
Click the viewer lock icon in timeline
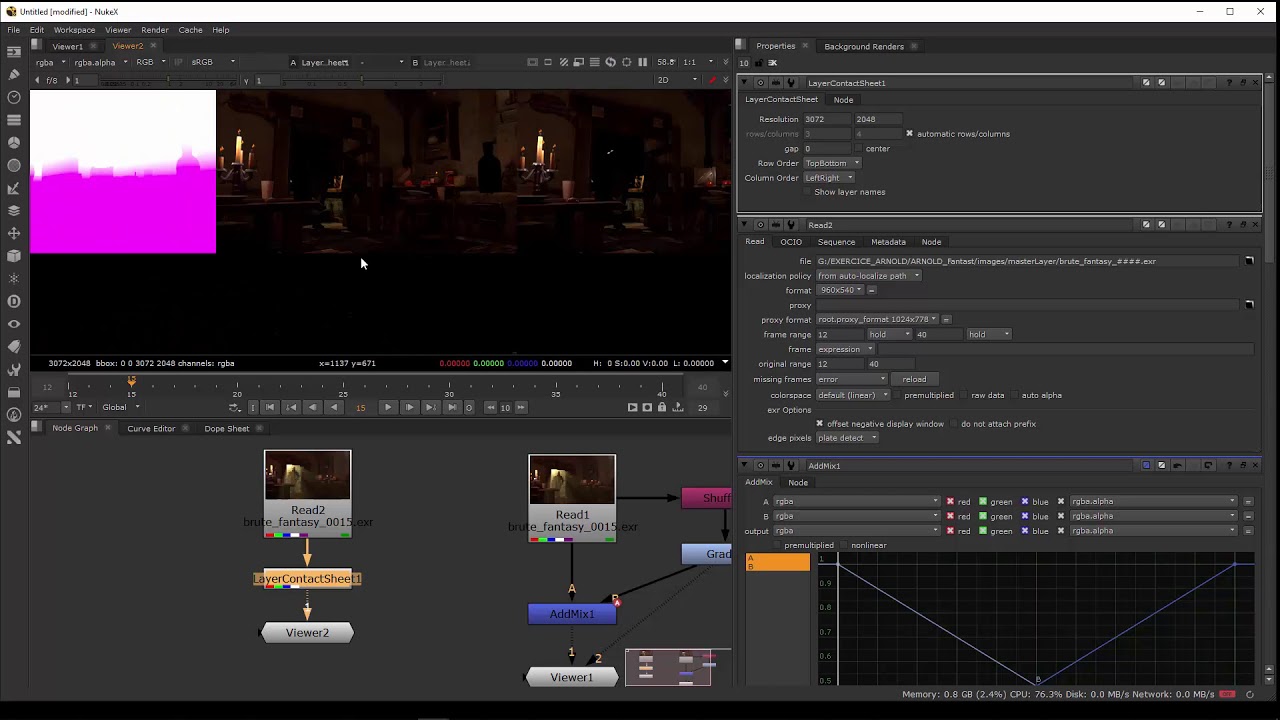tap(661, 407)
